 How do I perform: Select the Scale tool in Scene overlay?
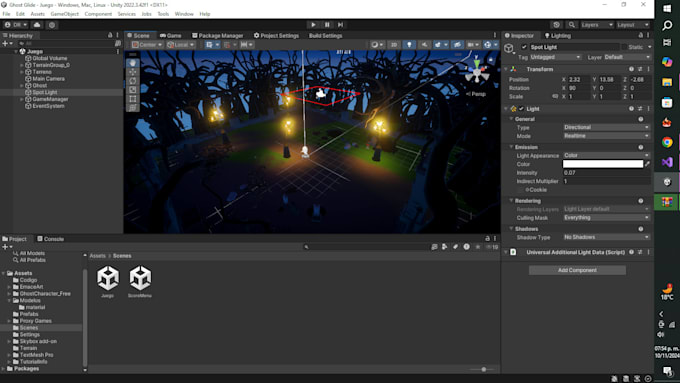(x=133, y=90)
